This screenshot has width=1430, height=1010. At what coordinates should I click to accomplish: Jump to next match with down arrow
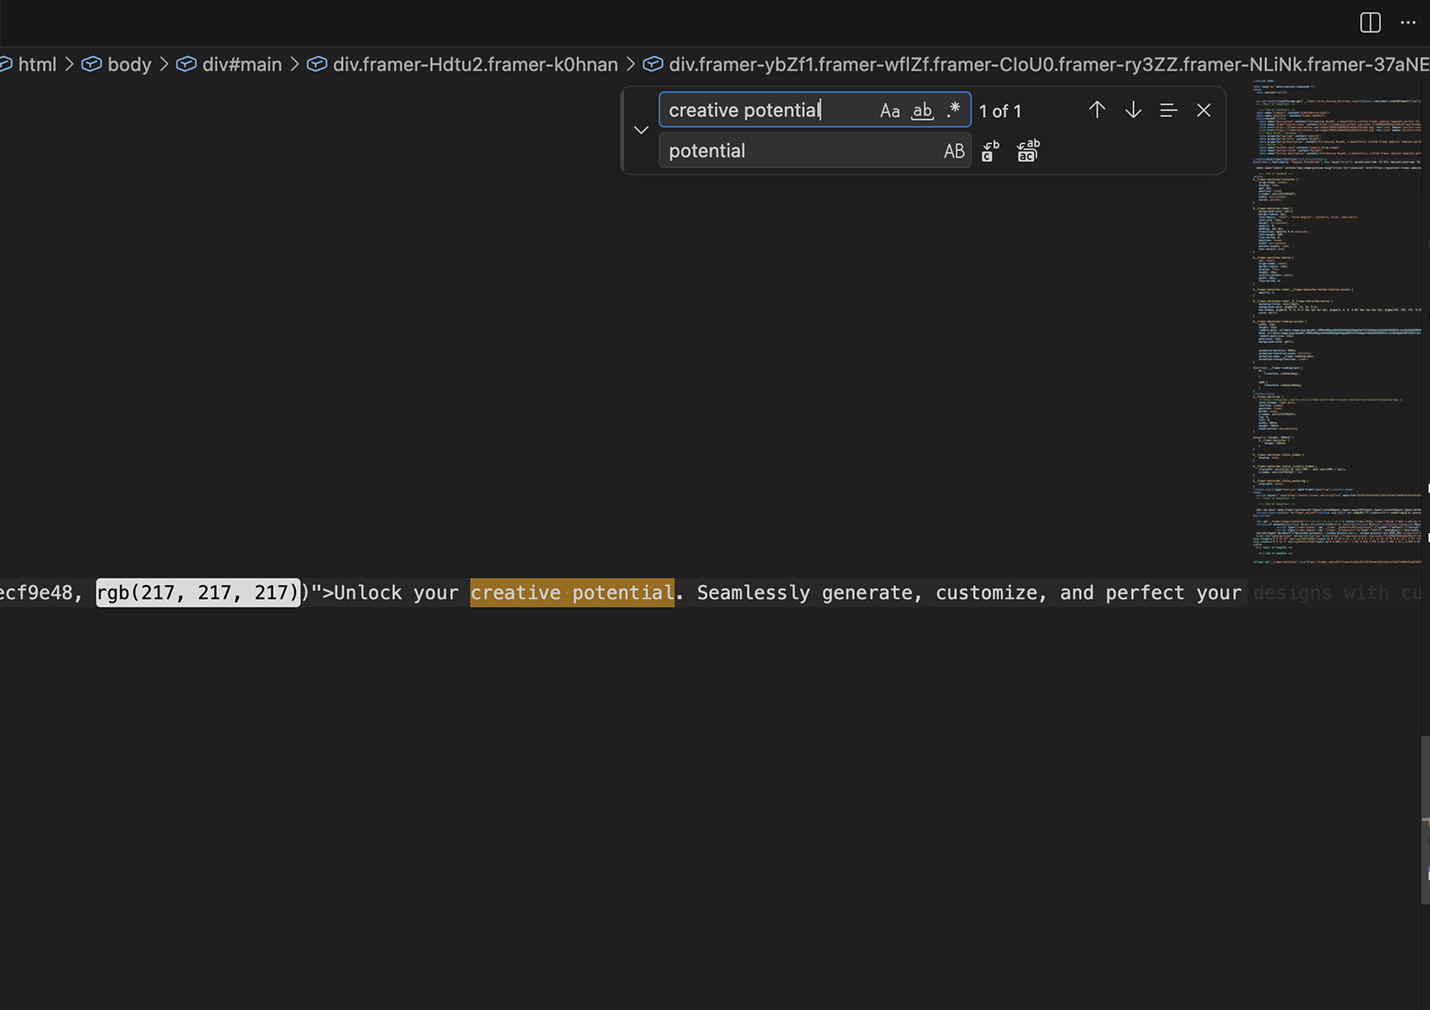click(x=1133, y=110)
